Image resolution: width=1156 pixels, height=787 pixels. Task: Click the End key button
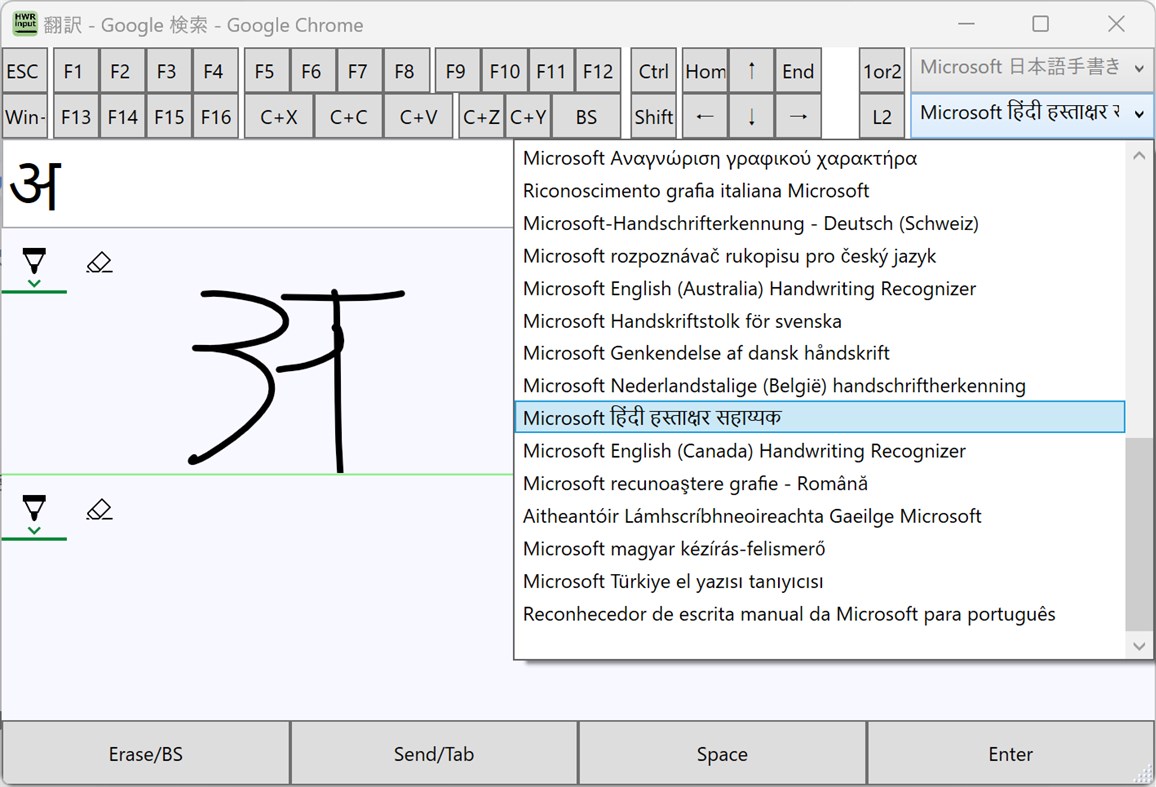pos(798,71)
